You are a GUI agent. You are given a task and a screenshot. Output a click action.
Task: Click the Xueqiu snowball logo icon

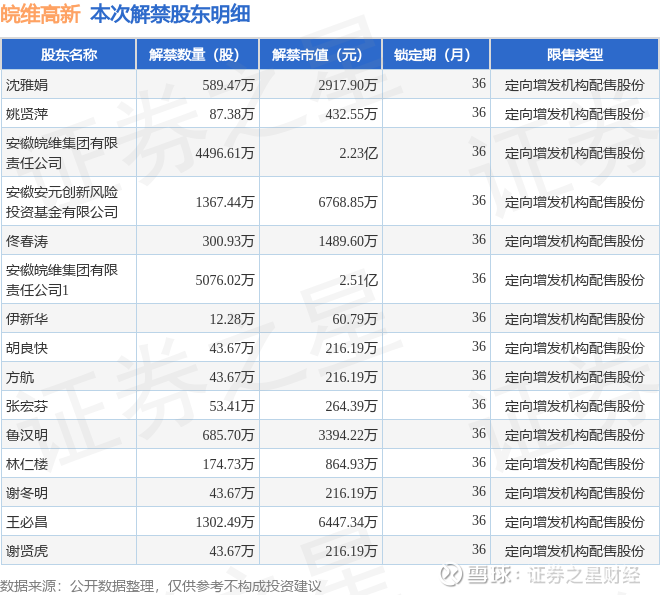(x=452, y=575)
